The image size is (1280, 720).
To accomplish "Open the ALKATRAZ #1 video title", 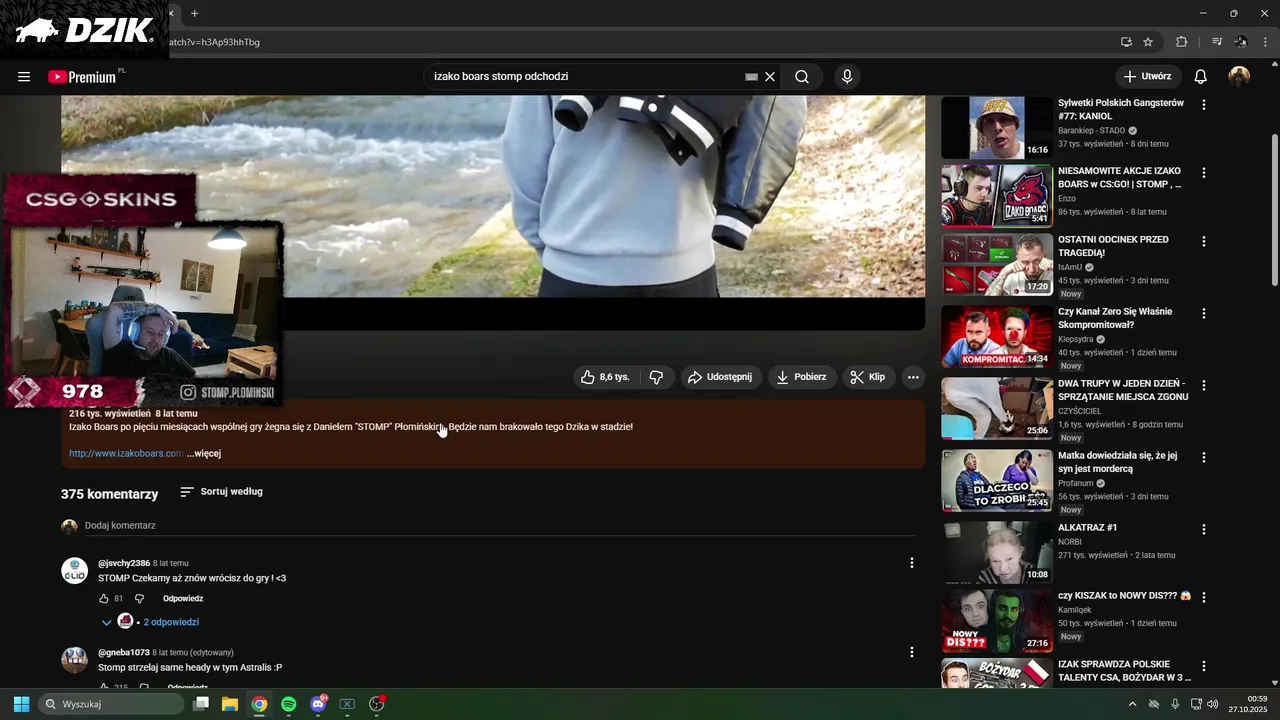I will (1087, 528).
